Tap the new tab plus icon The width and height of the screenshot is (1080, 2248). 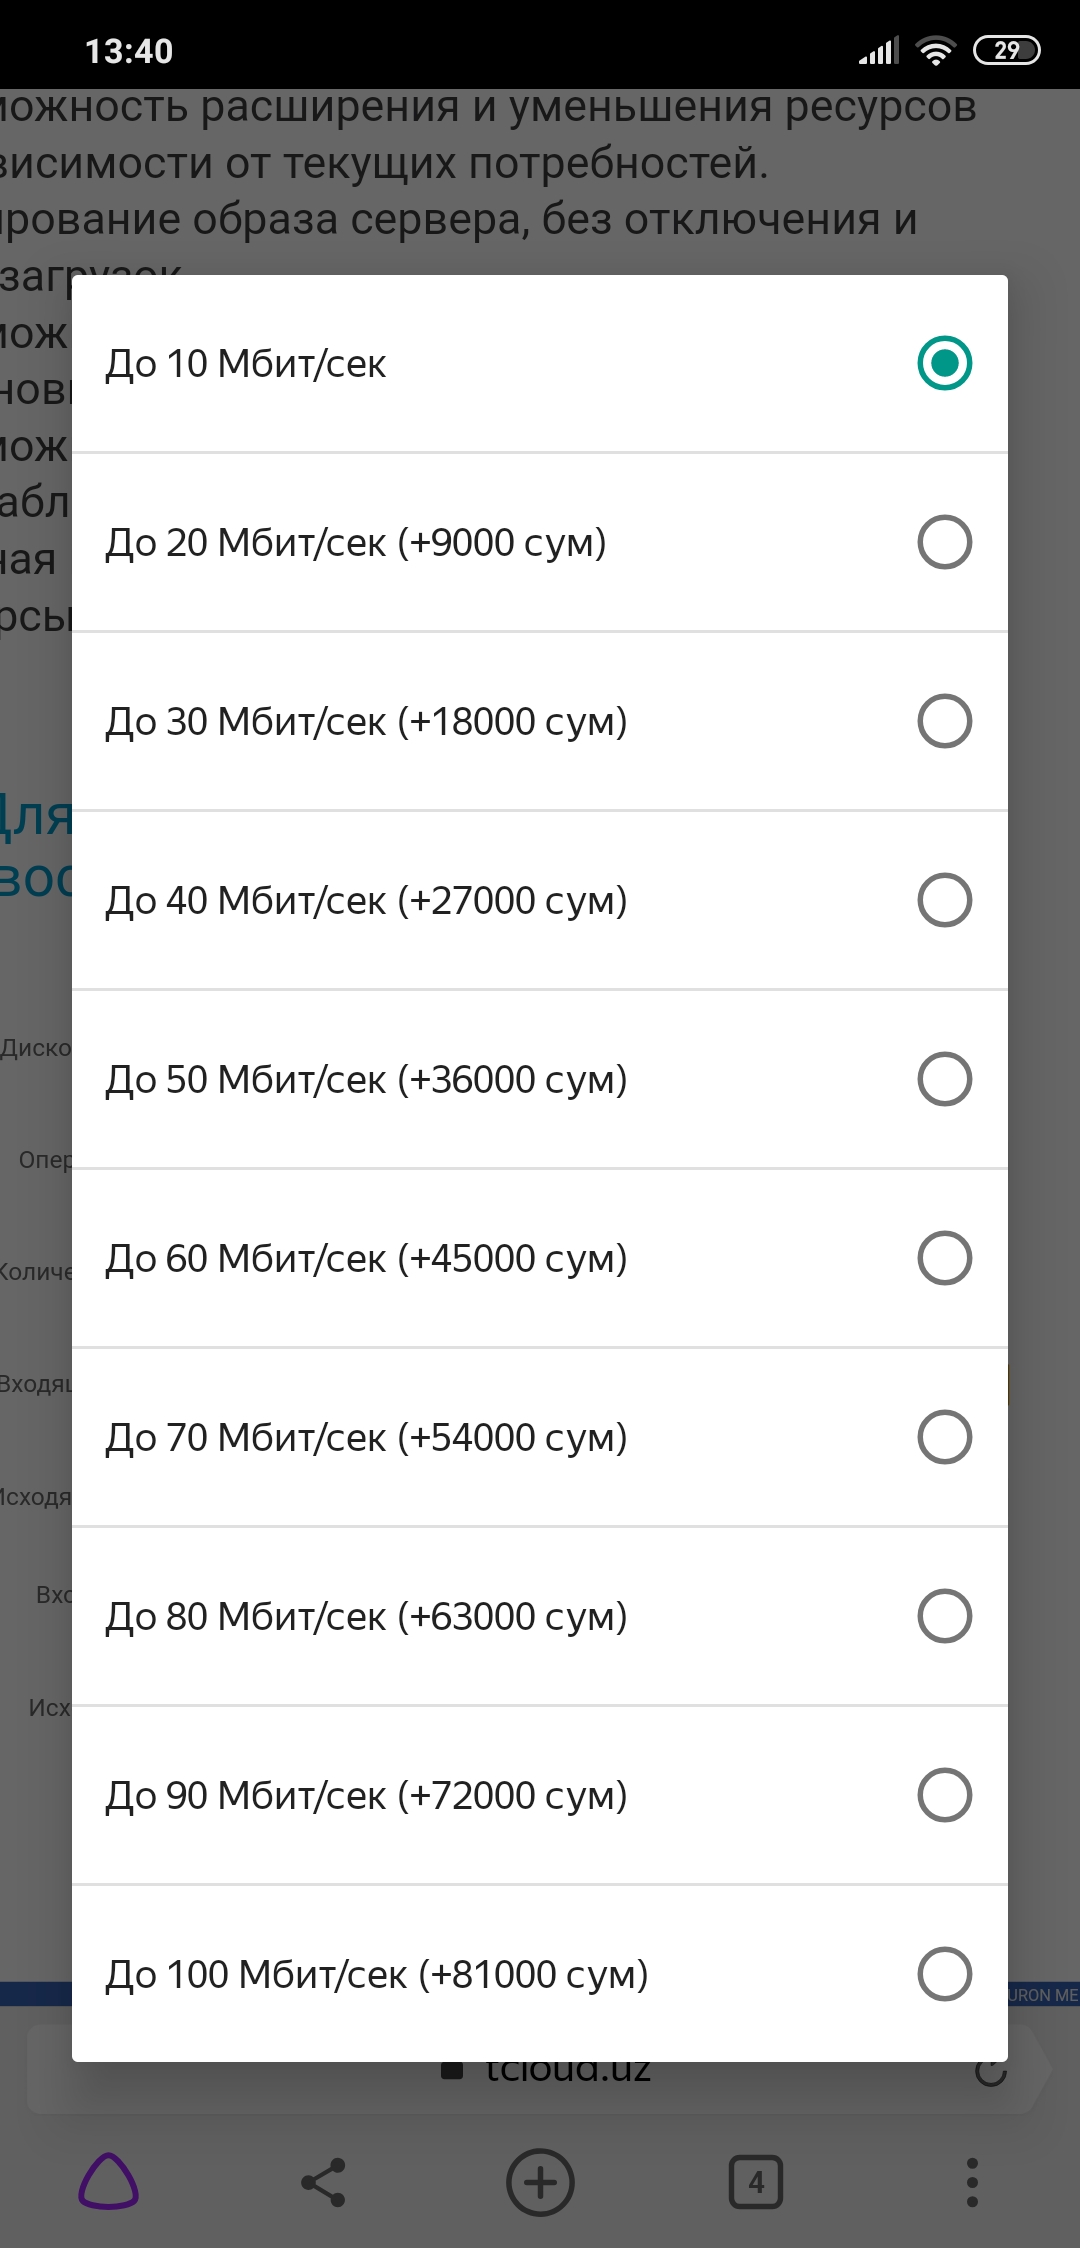point(540,2182)
